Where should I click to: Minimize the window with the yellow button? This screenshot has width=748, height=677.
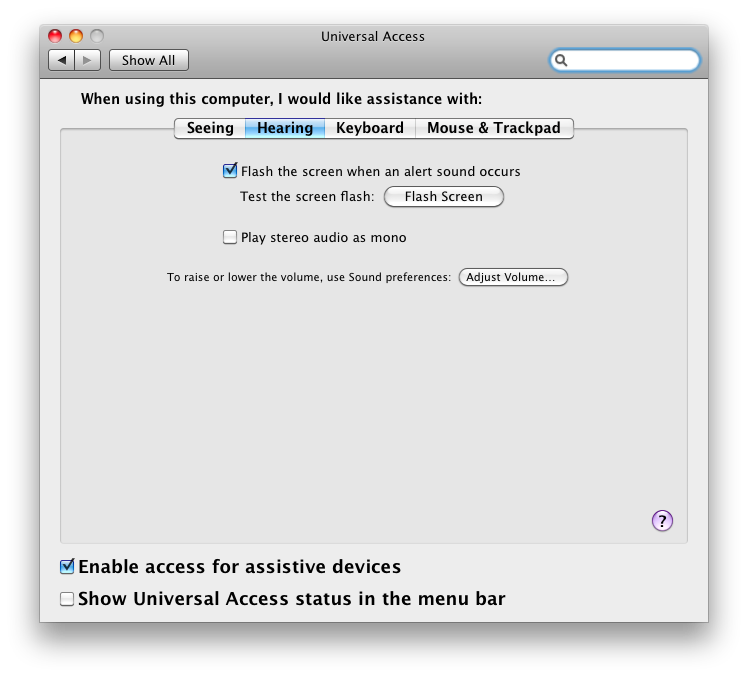click(76, 36)
